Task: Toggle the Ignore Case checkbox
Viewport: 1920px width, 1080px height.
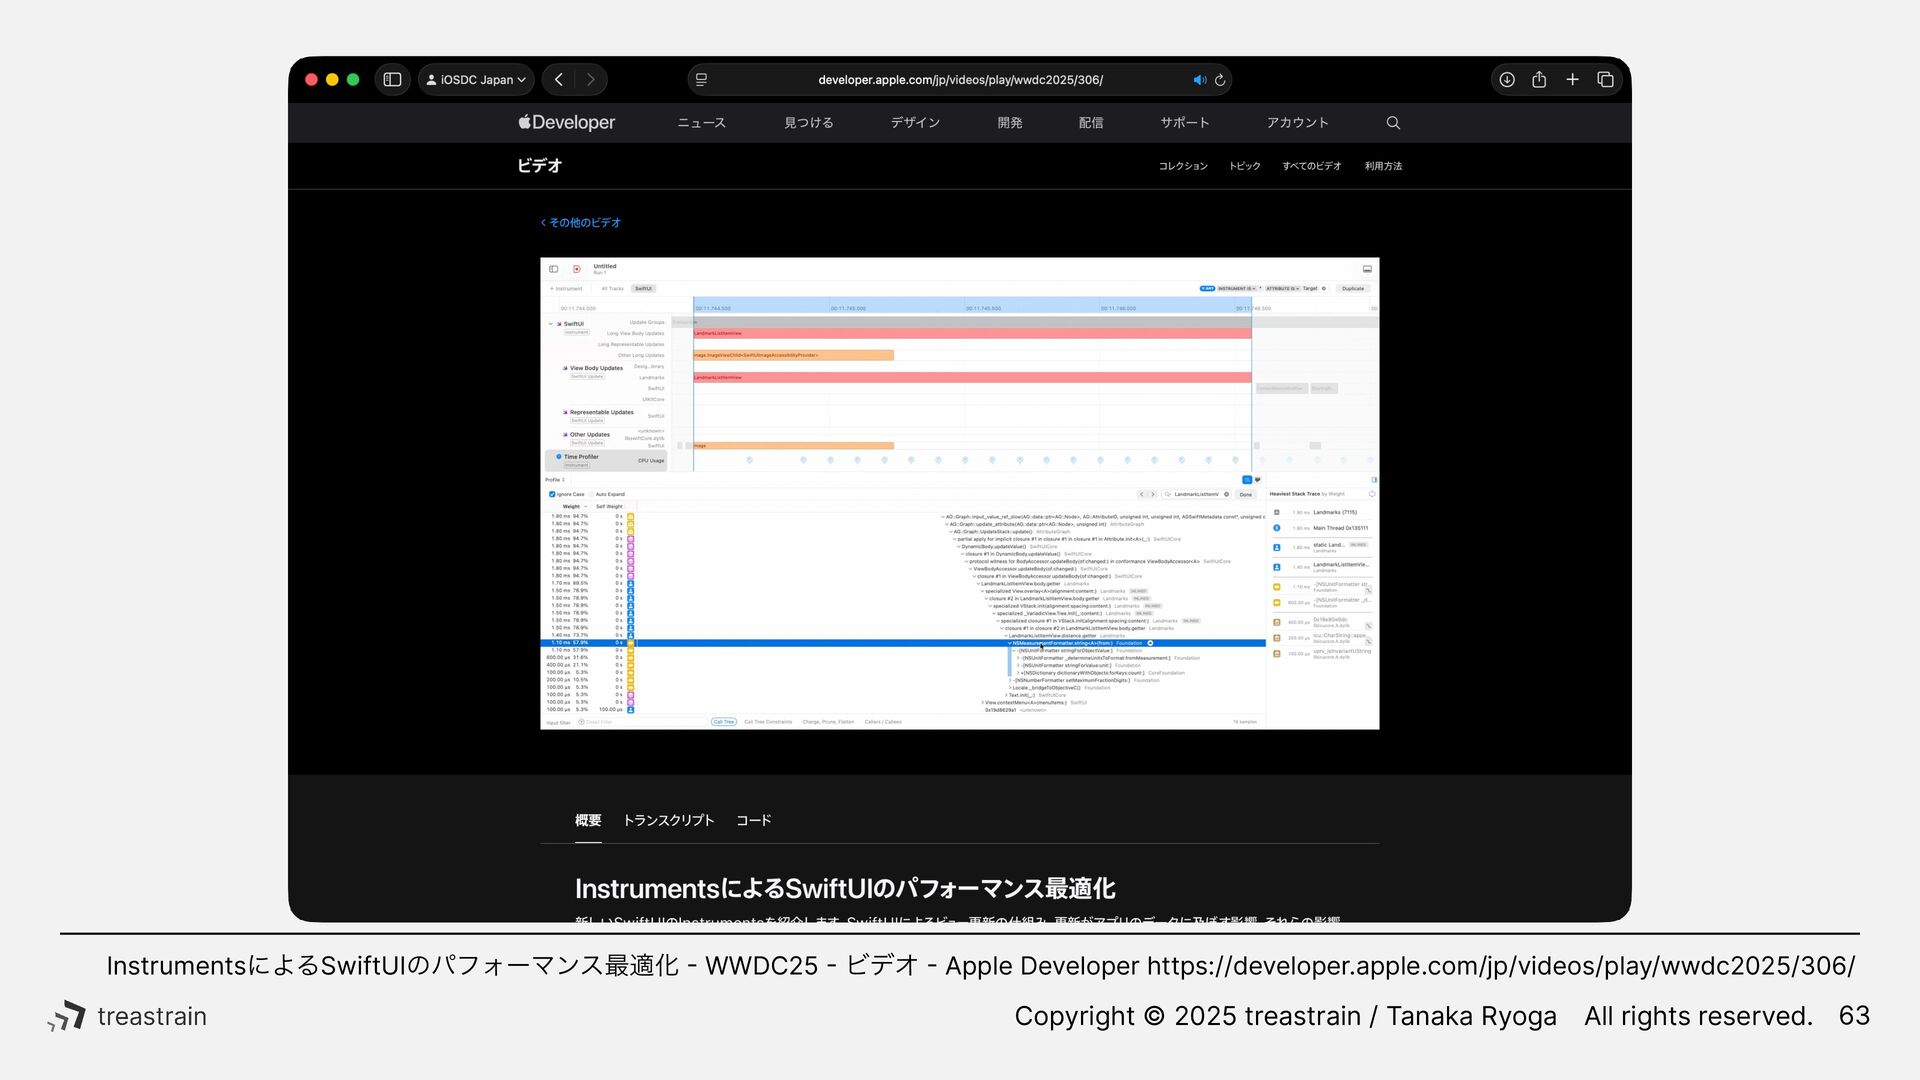Action: point(552,494)
